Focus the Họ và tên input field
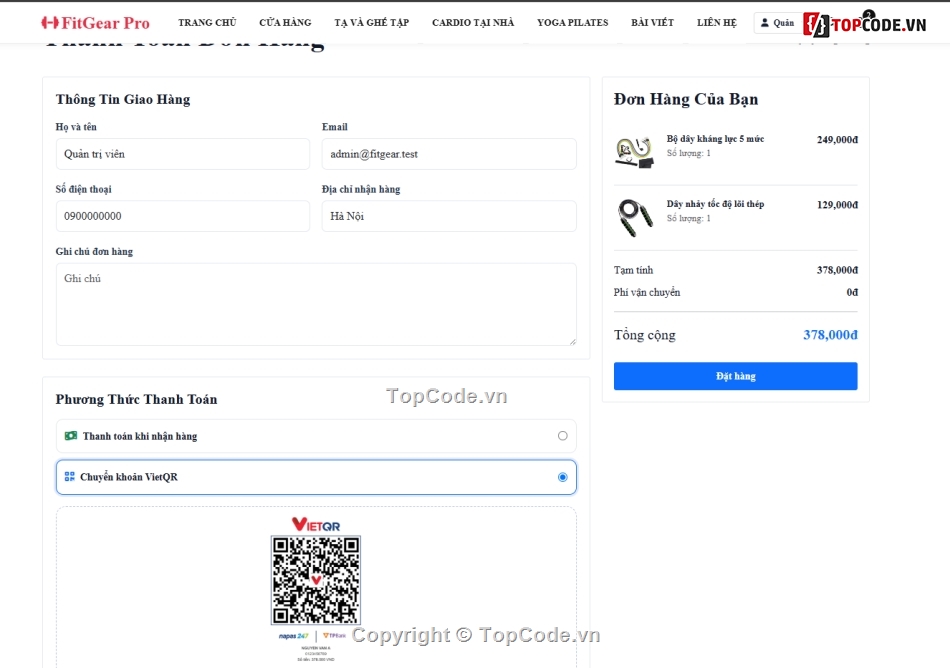Screen dimensions: 950x668 point(182,154)
